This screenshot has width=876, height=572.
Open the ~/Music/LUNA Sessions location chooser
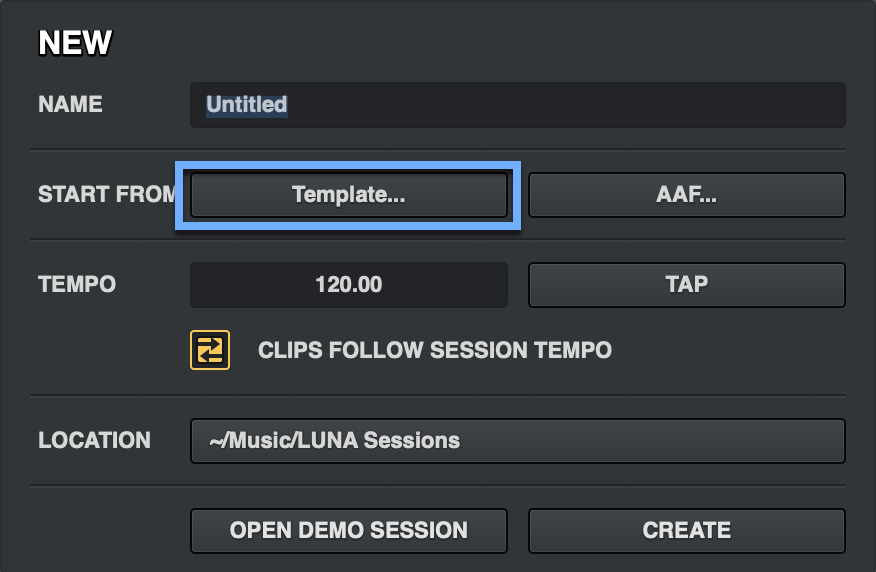(517, 441)
